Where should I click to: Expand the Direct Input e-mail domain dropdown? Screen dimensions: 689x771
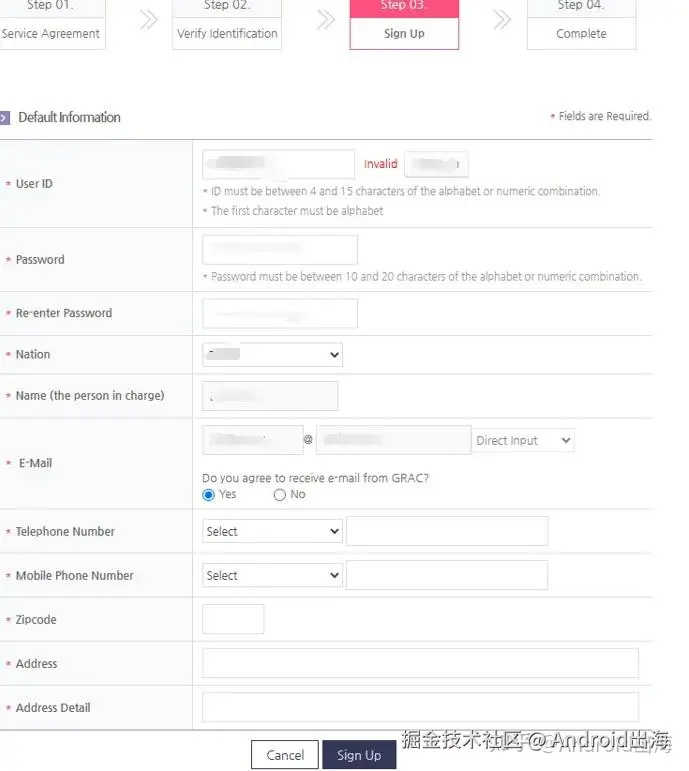pyautogui.click(x=523, y=441)
